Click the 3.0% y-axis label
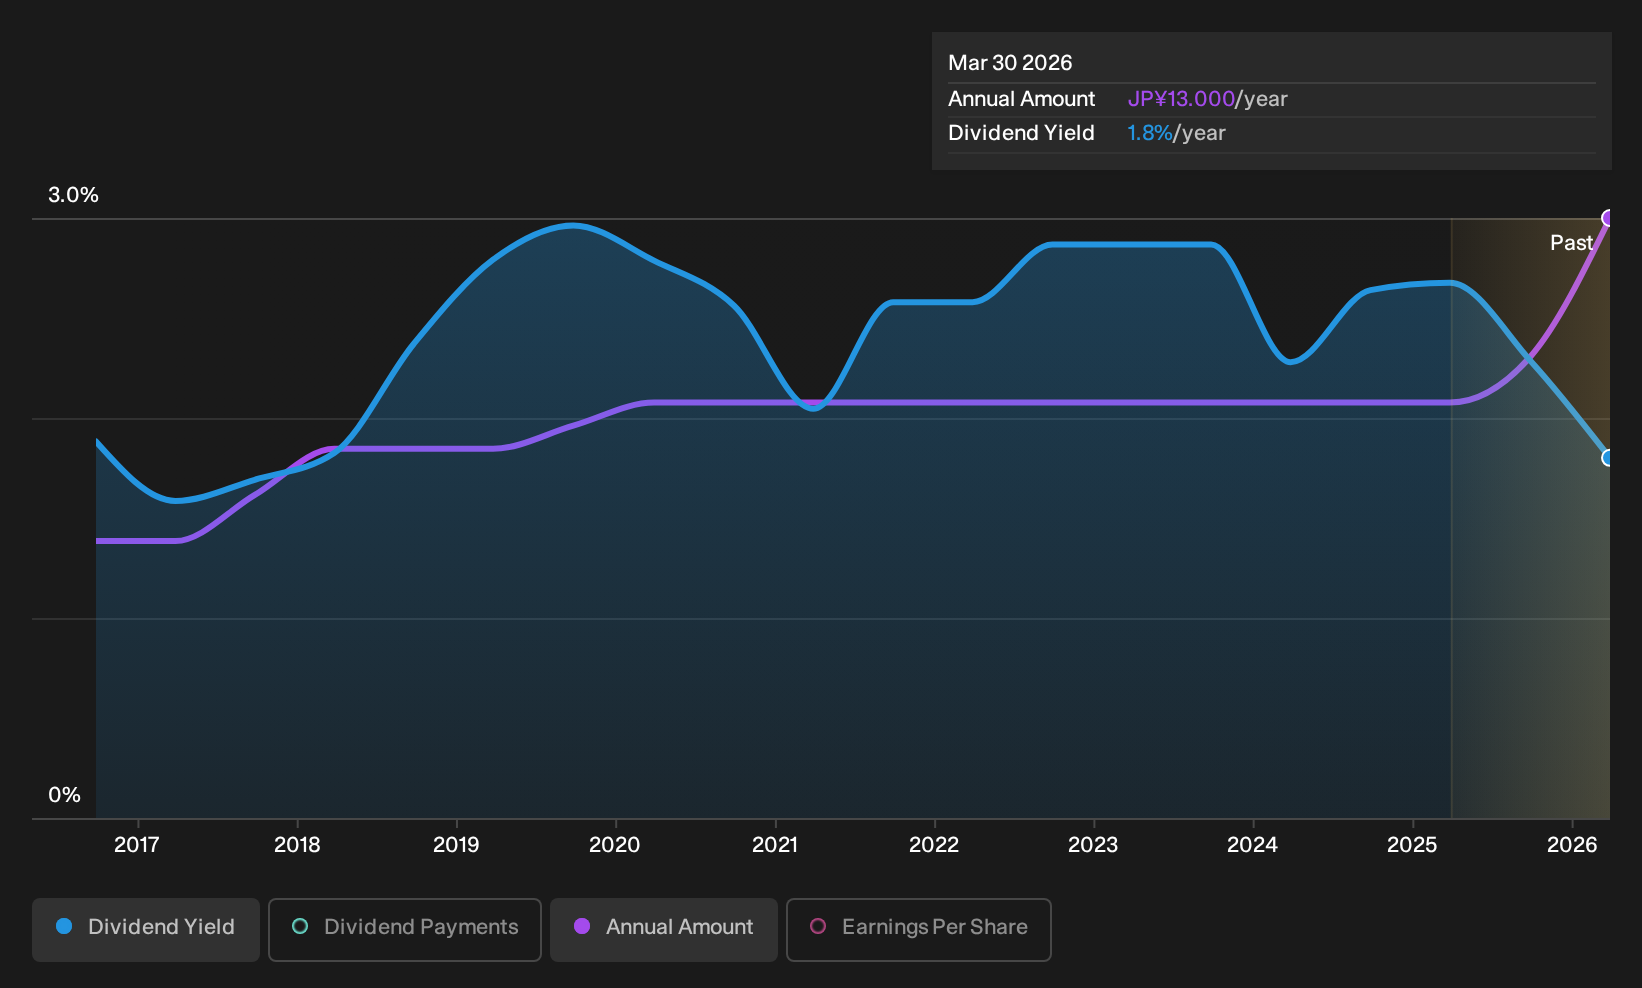This screenshot has height=988, width=1642. [73, 195]
